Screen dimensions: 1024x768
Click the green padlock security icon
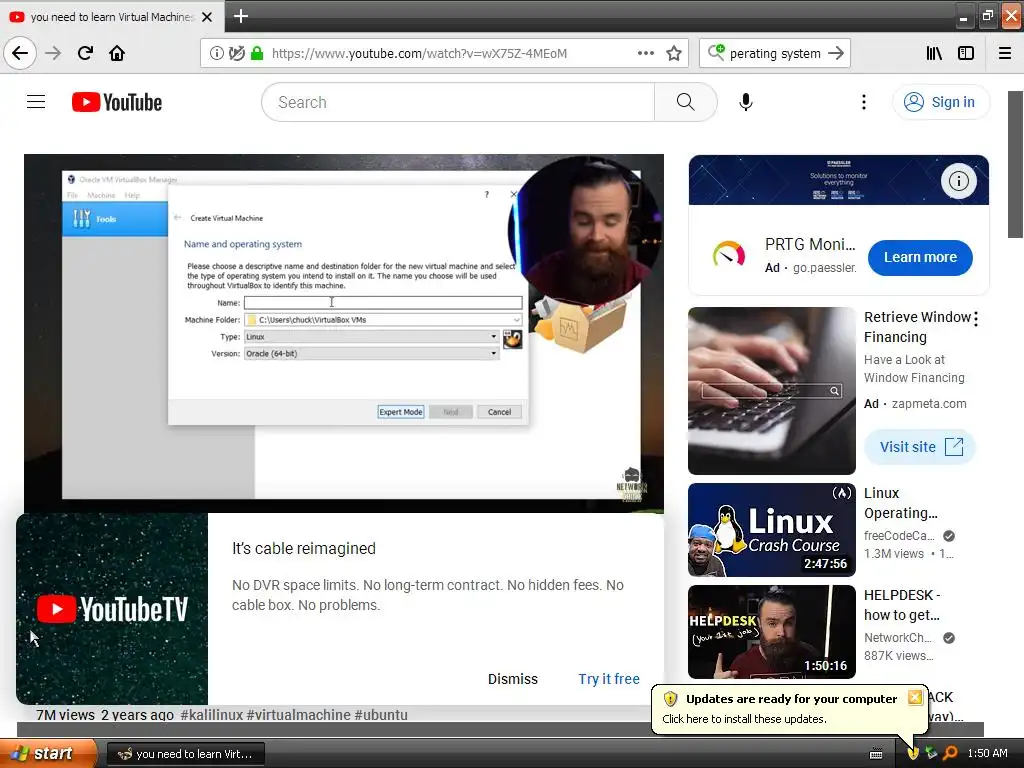pos(257,54)
